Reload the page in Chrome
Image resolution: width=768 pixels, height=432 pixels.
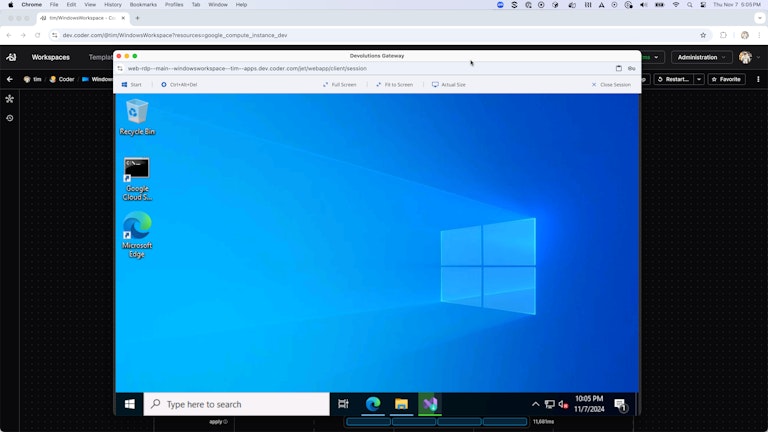point(37,35)
